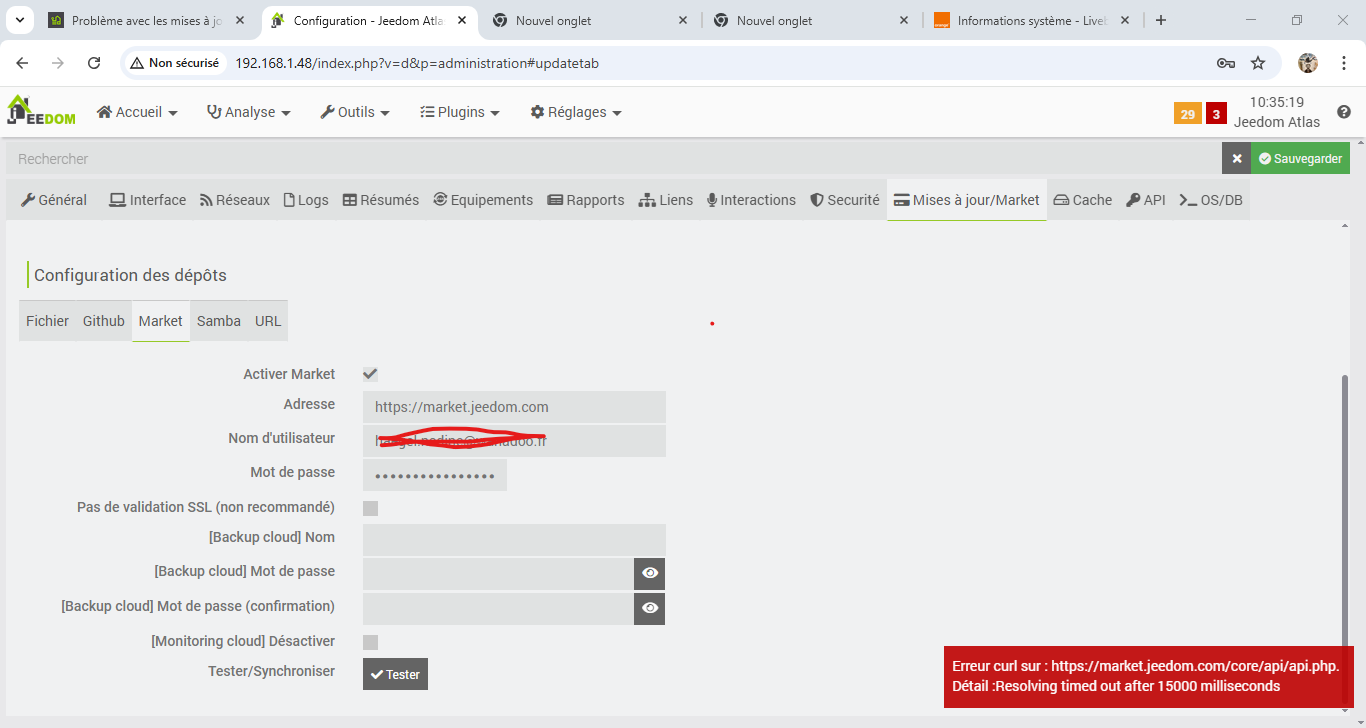Show Backup cloud password confirmation

[650, 608]
